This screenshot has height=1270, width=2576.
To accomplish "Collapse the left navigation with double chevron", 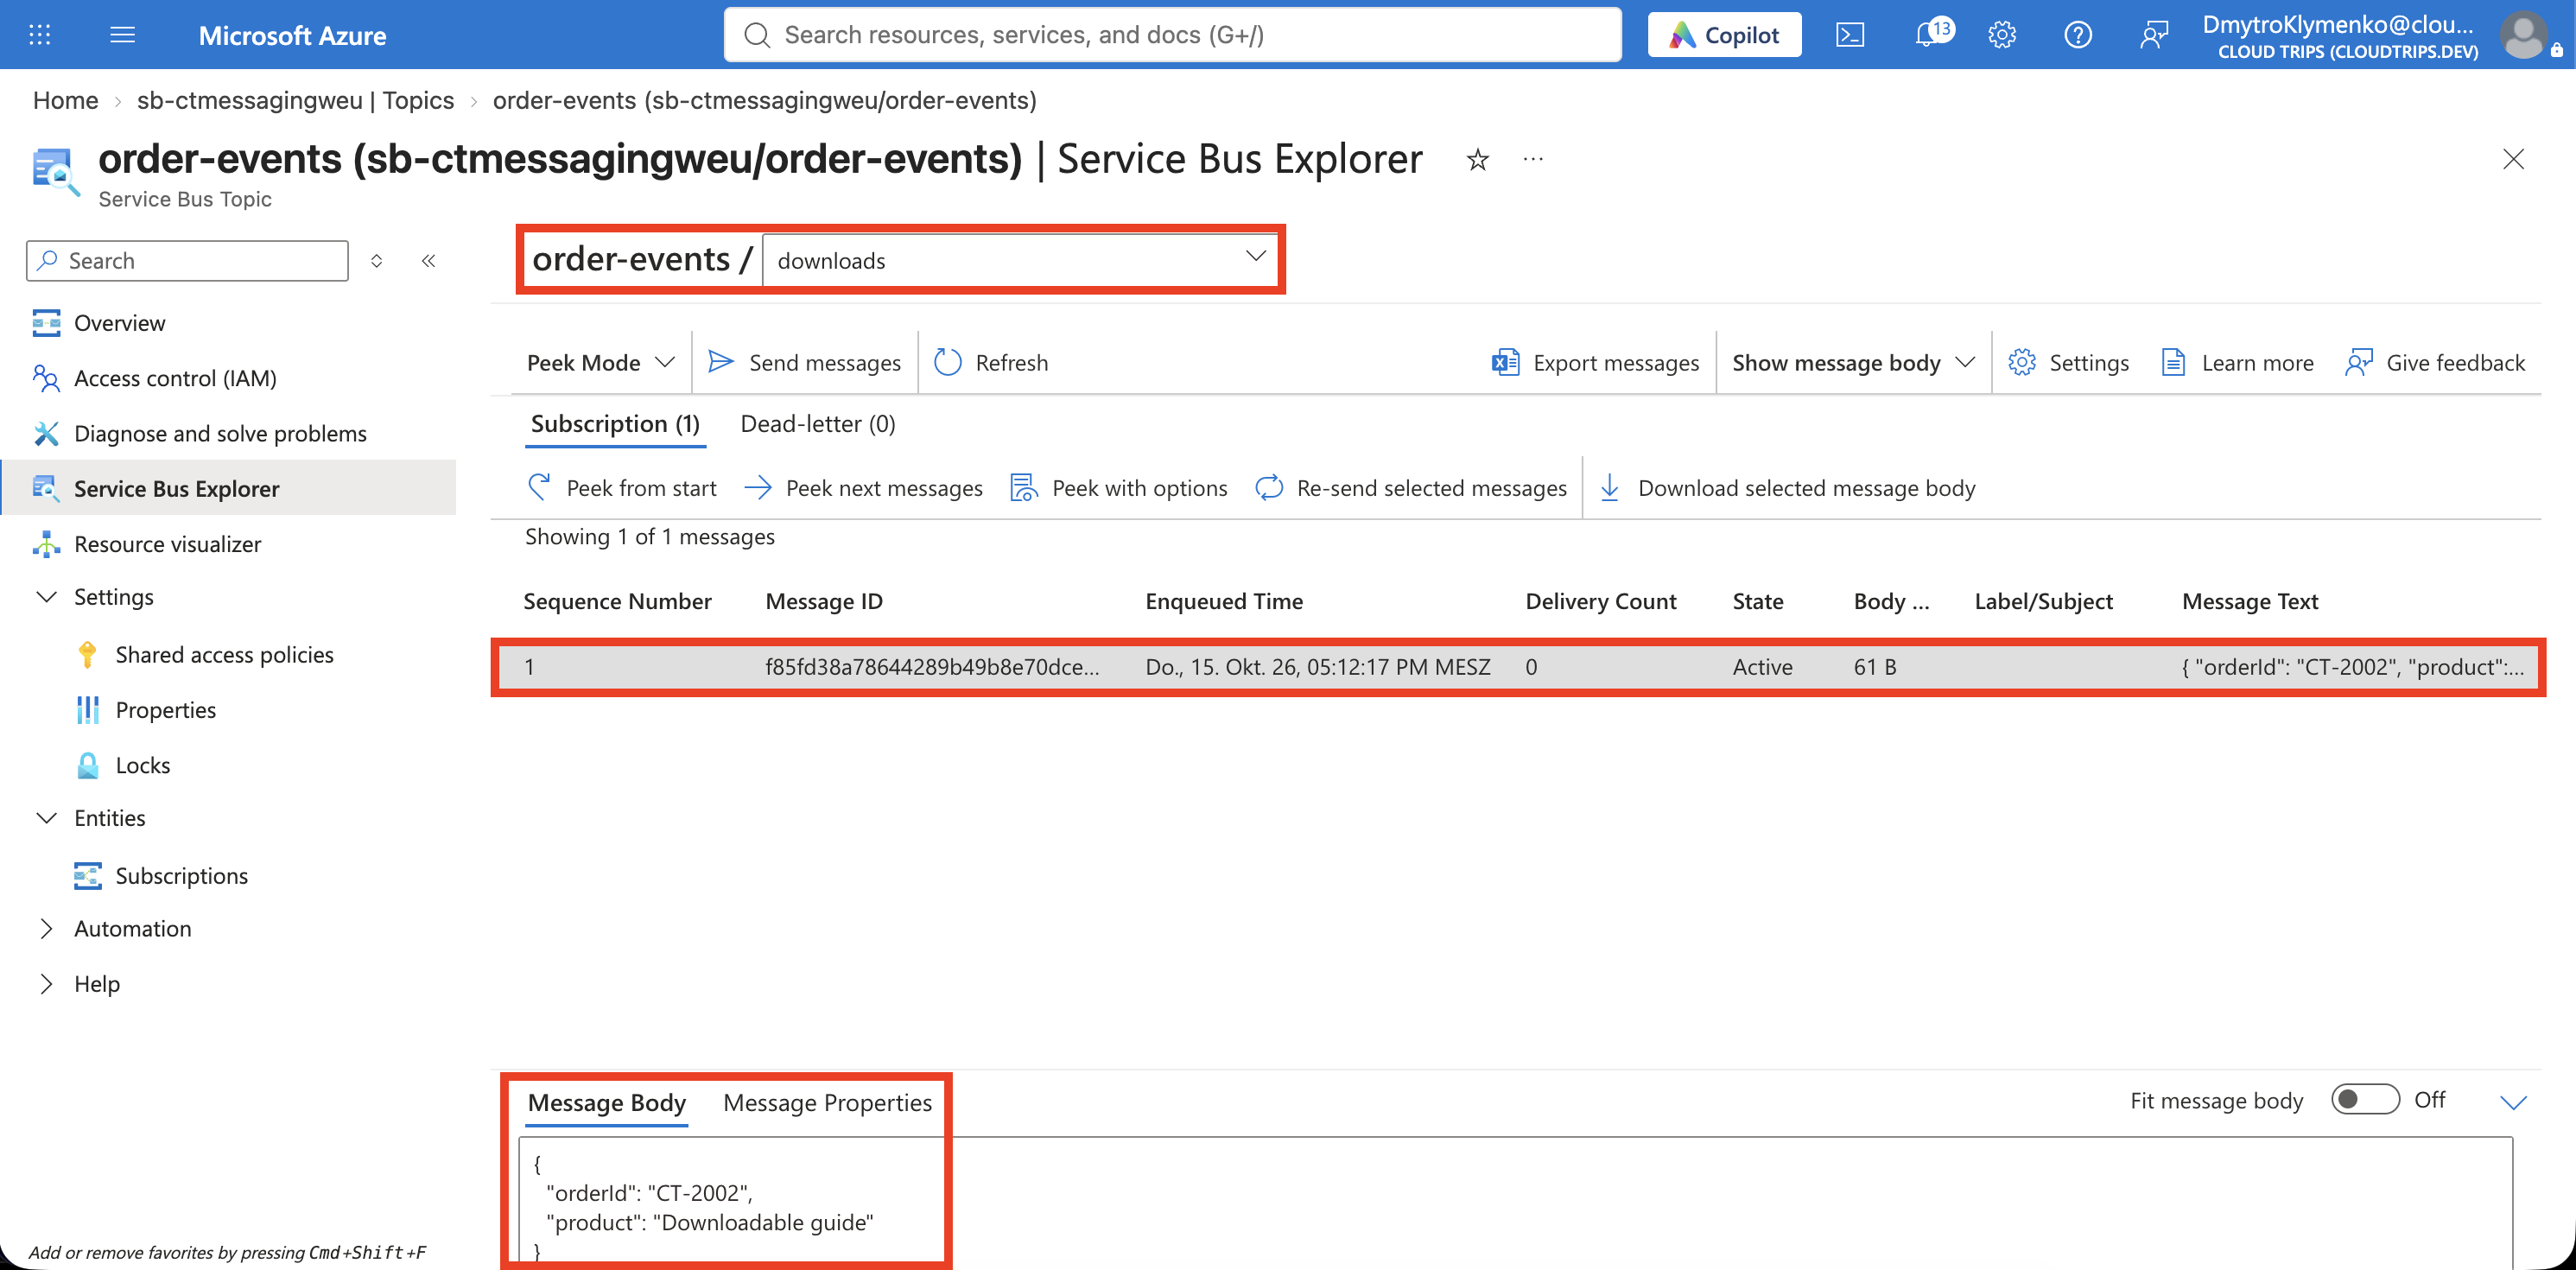I will tap(429, 261).
